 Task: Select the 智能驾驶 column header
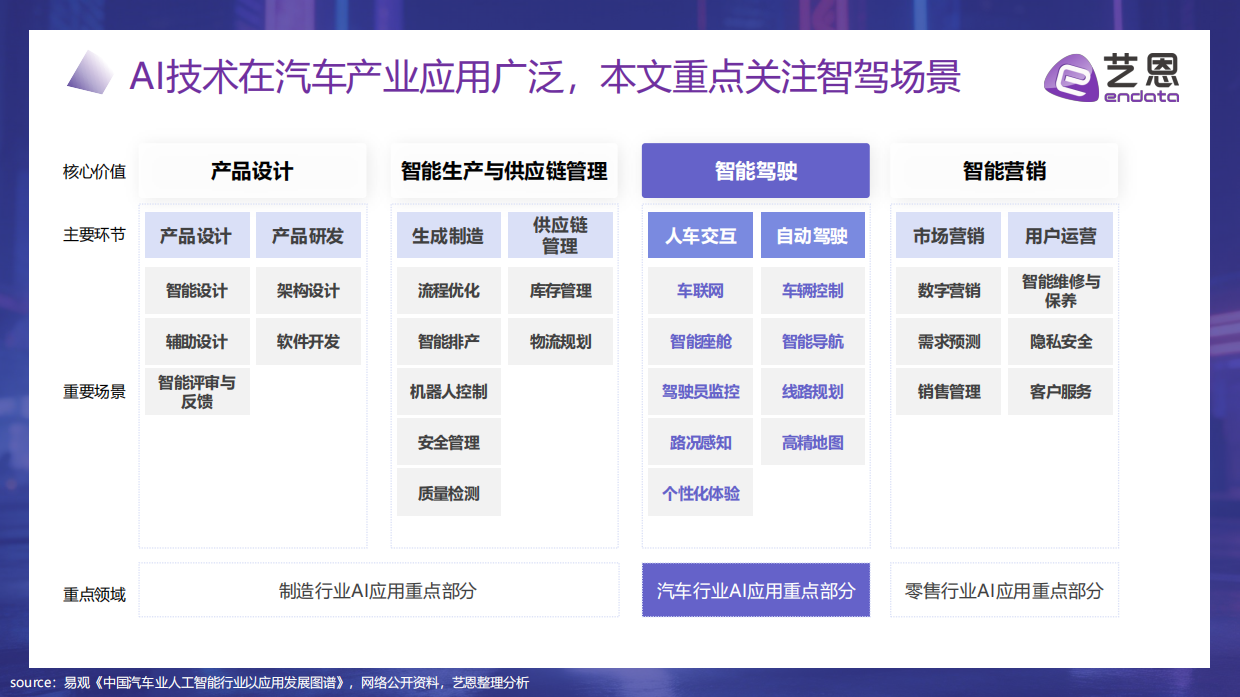755,170
